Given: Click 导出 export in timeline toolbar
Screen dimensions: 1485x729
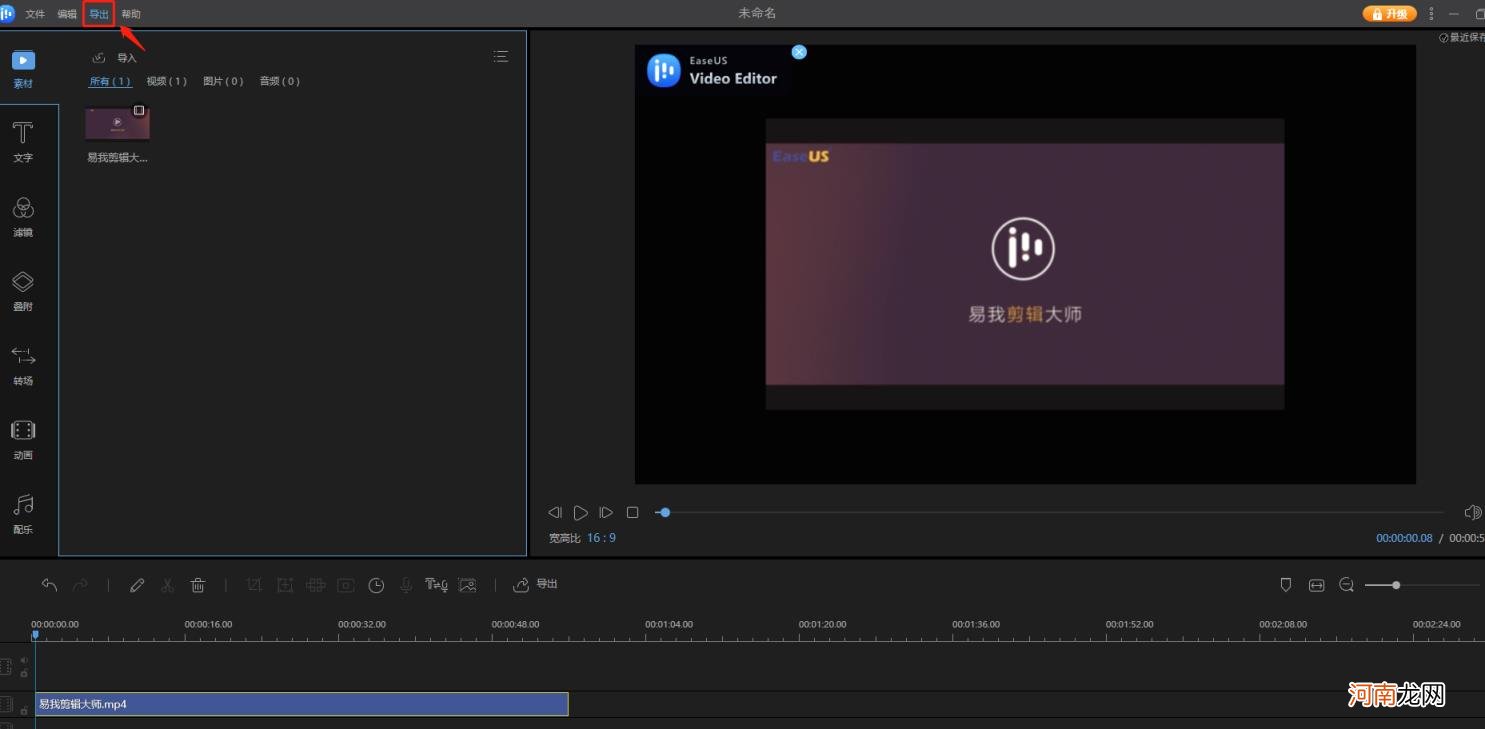Looking at the screenshot, I should pos(535,585).
